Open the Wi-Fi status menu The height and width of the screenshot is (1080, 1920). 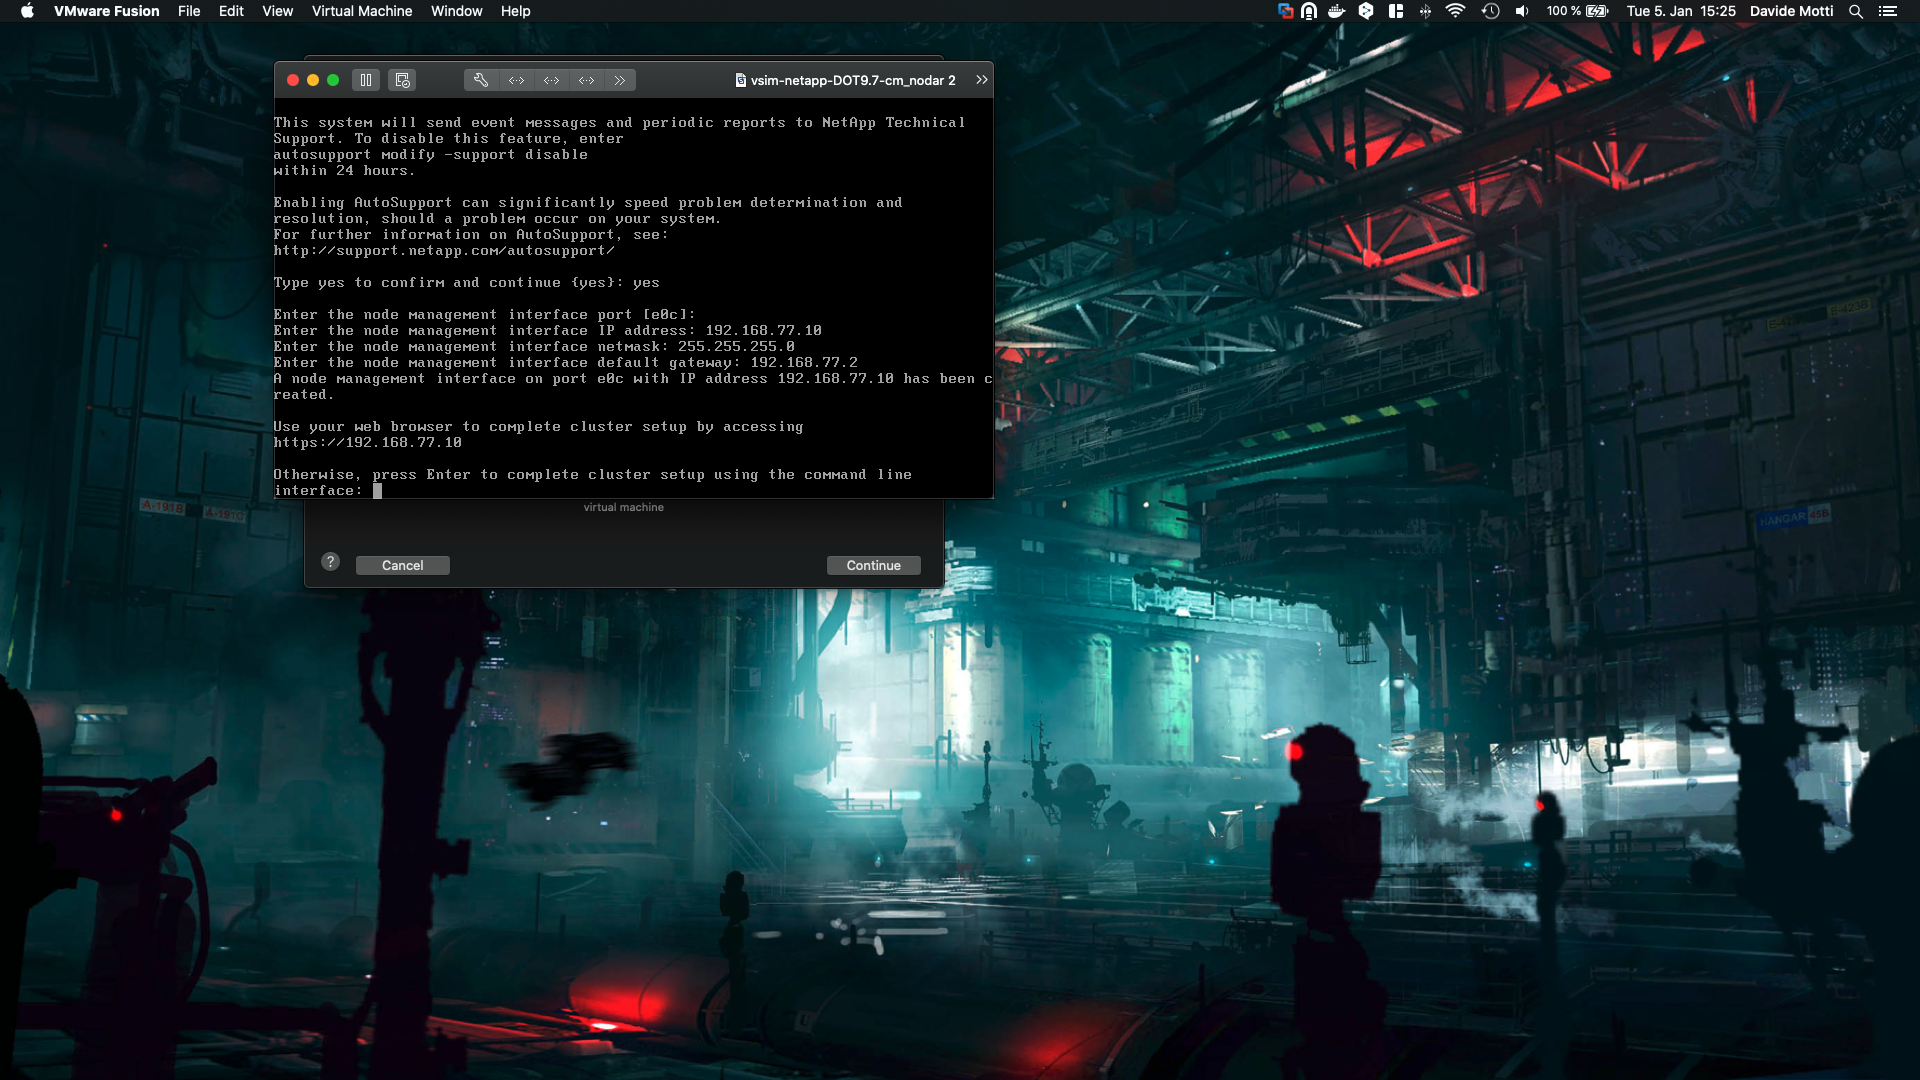pyautogui.click(x=1455, y=11)
